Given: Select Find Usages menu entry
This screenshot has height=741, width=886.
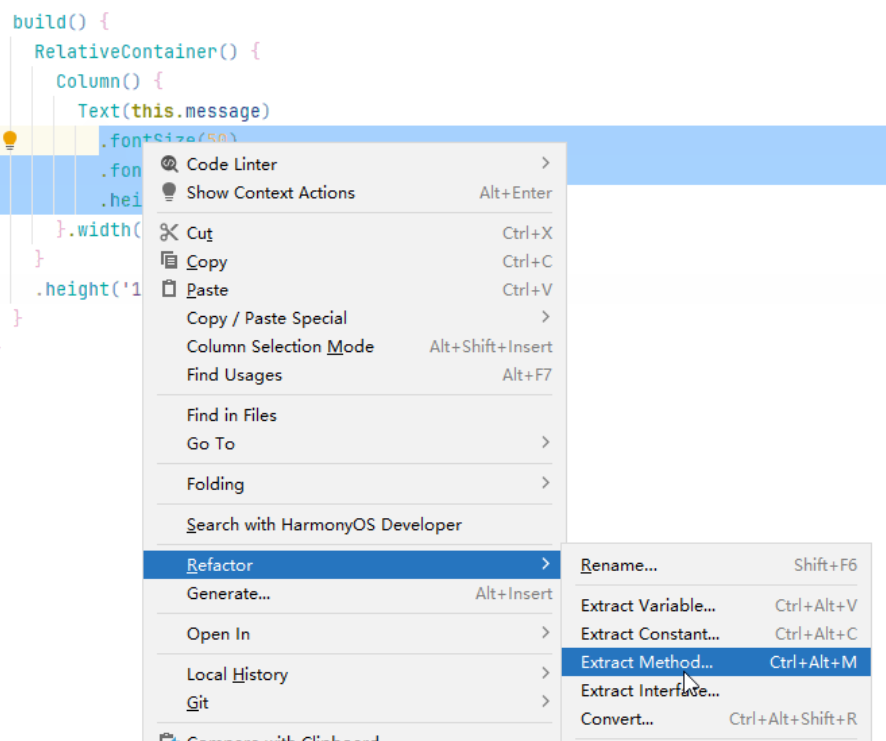Looking at the screenshot, I should [x=234, y=375].
